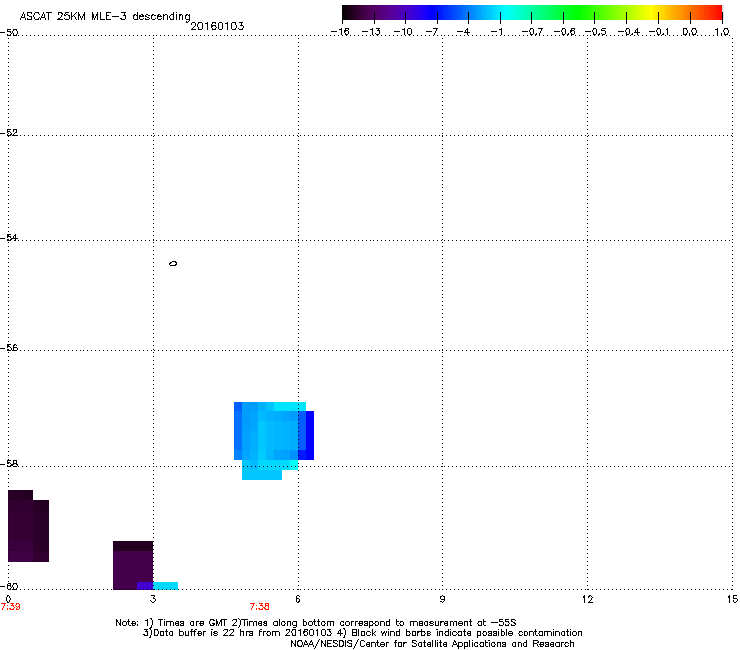Click the longitude 12 axis label

pos(588,599)
